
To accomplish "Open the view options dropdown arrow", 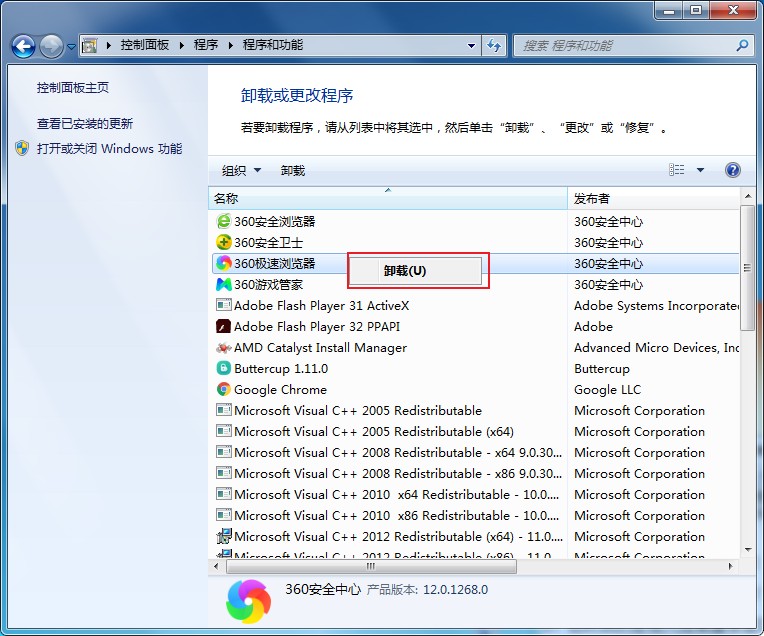I will coord(700,170).
